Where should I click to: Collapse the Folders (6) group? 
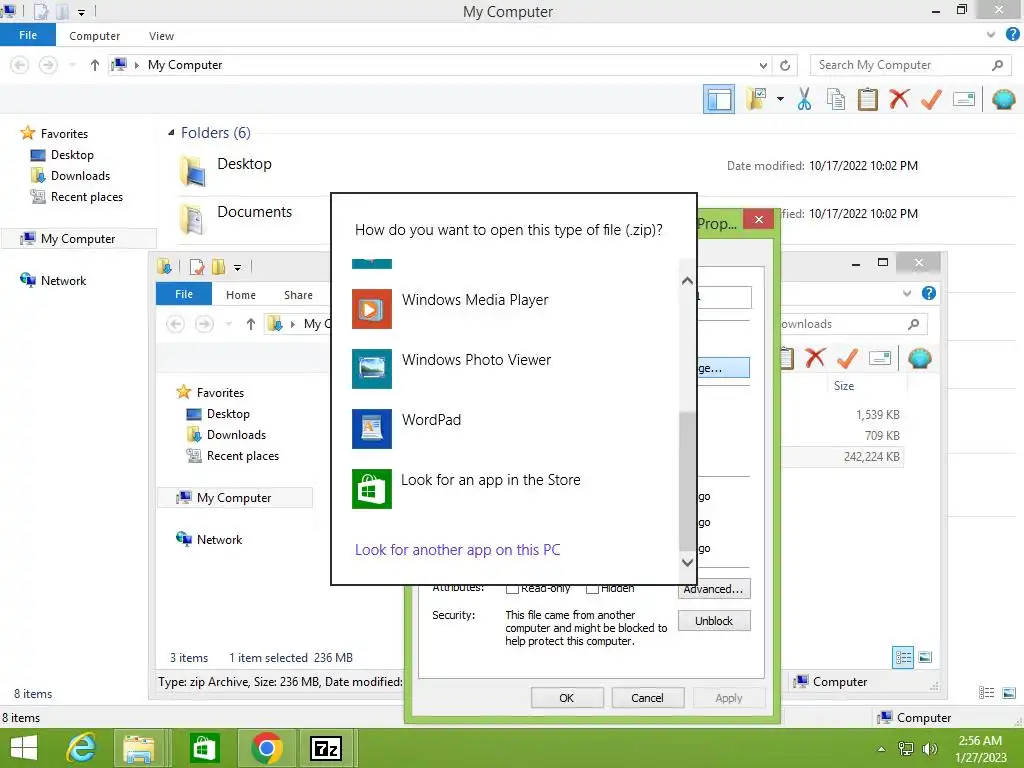171,133
